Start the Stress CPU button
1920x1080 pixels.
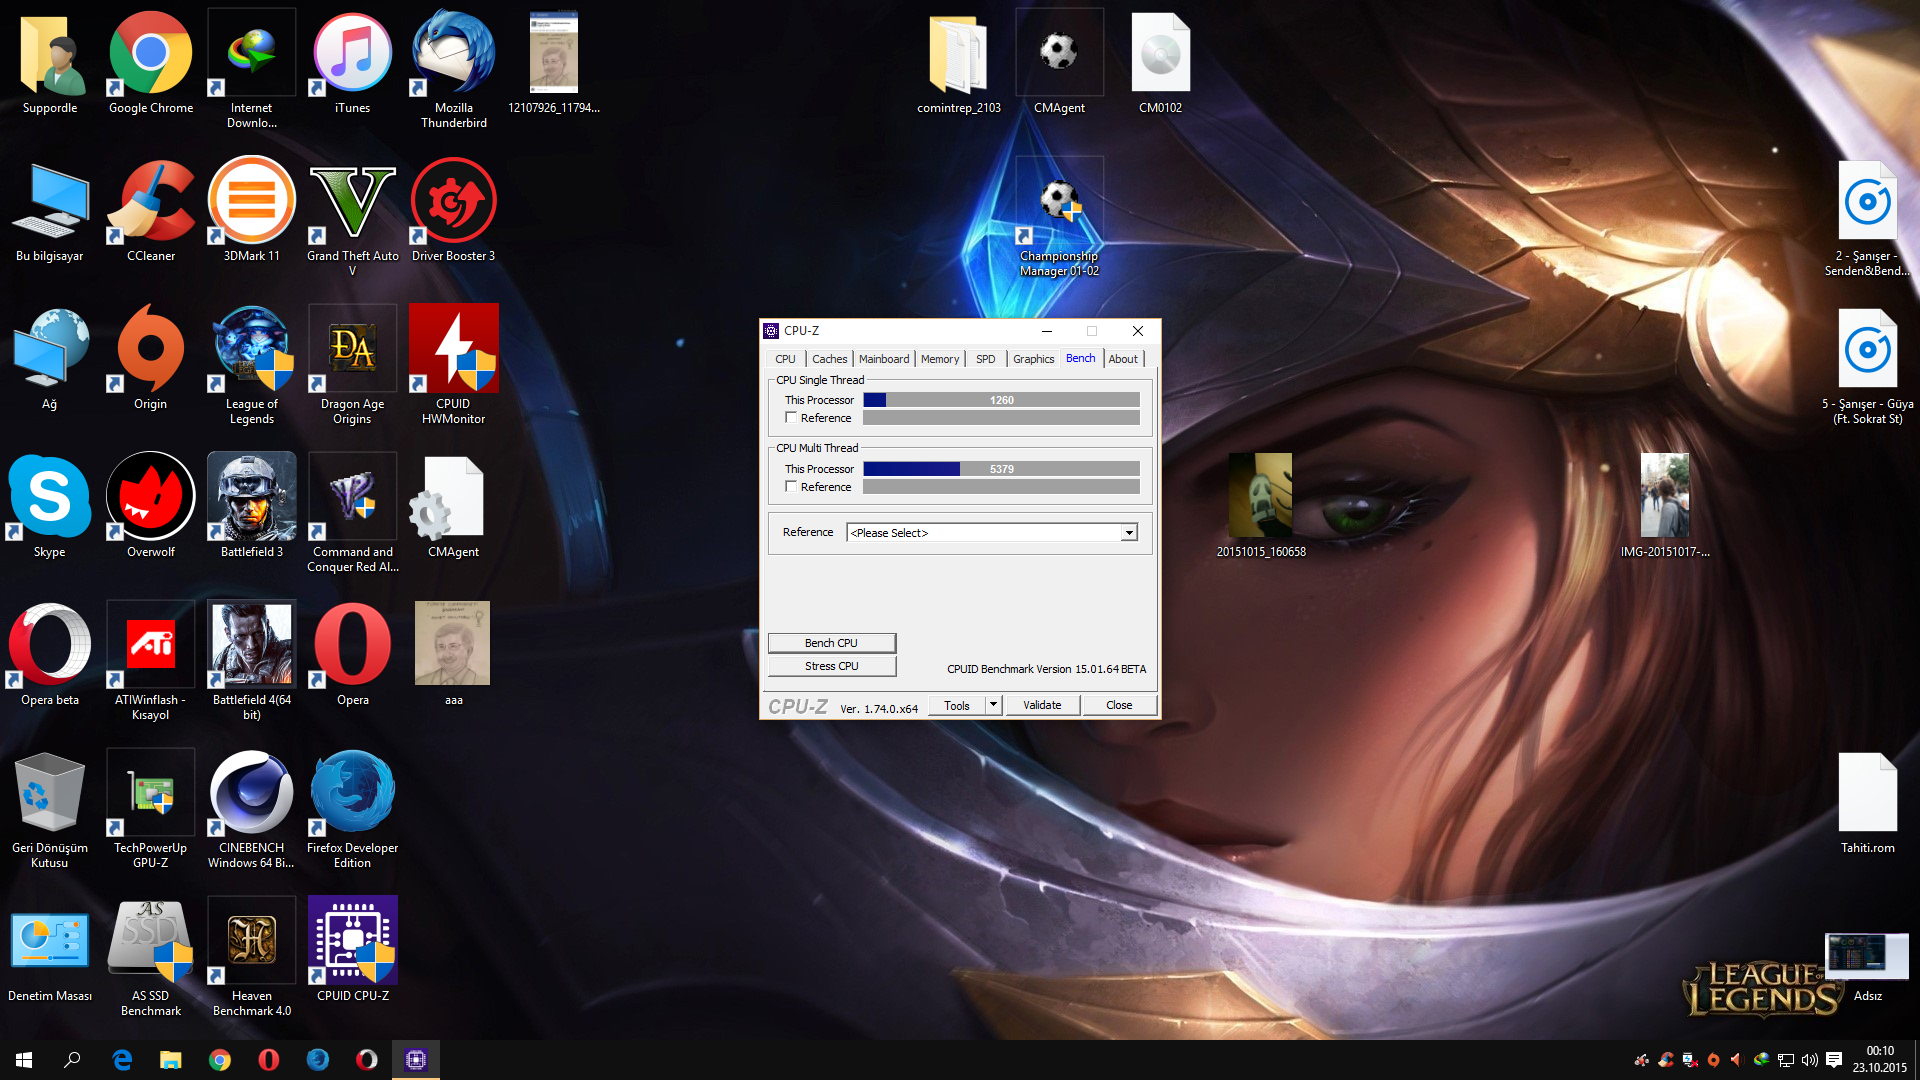tap(832, 666)
